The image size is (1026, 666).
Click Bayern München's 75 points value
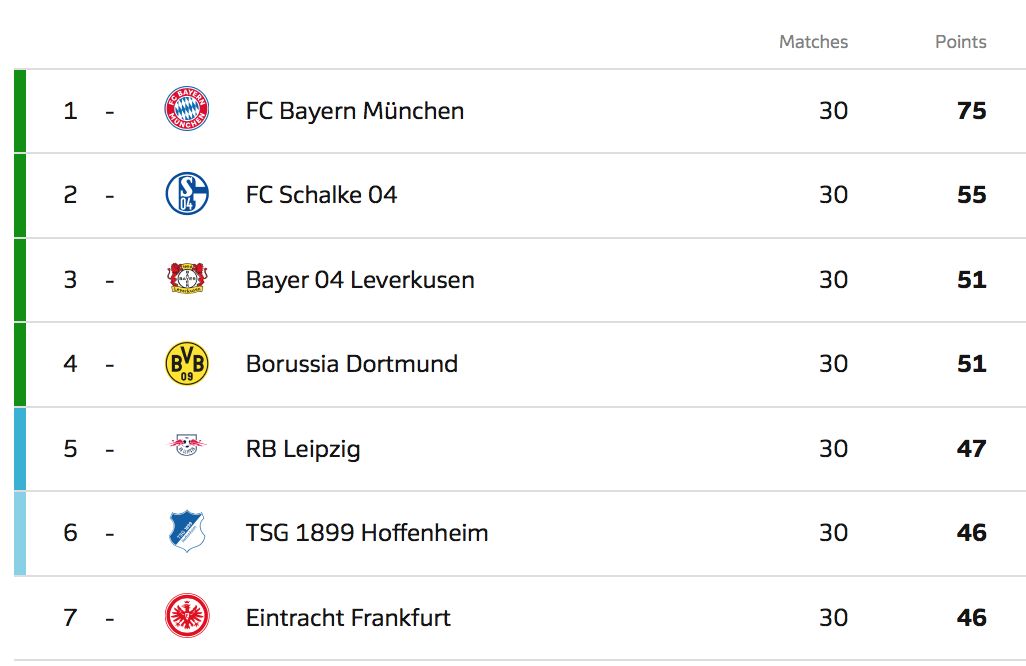click(971, 110)
